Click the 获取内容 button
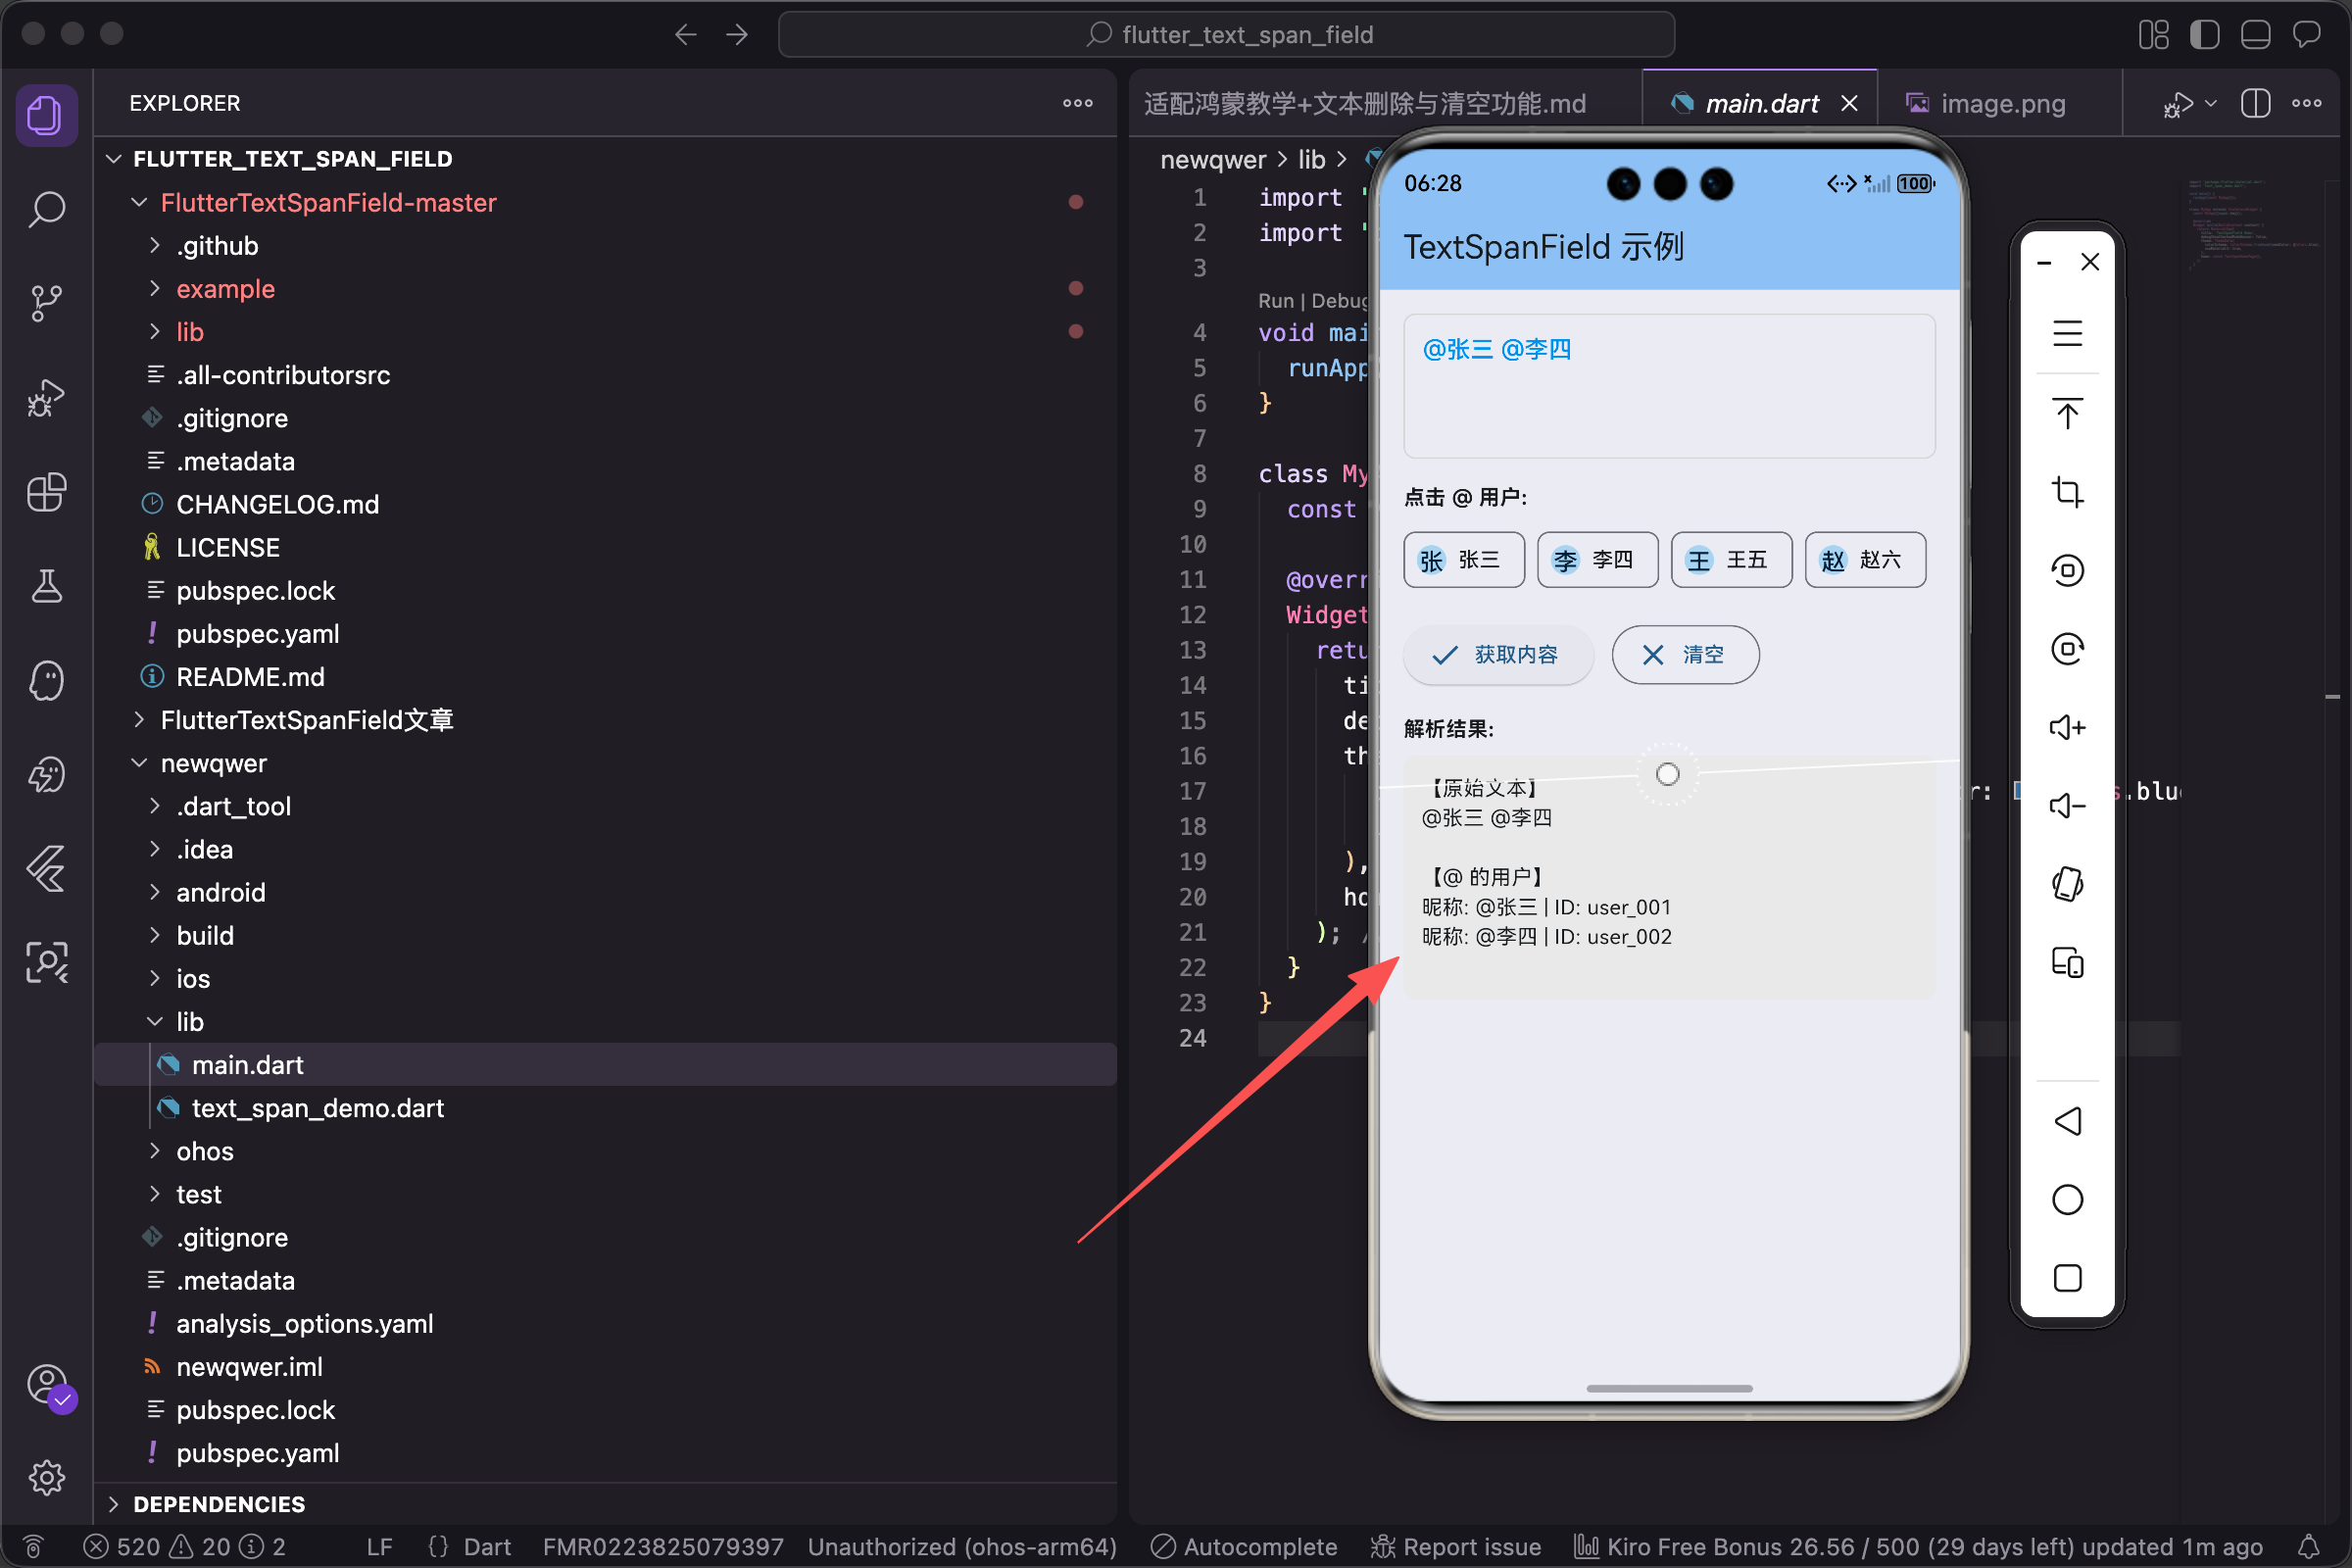Screen dimensions: 2352x1568 [1497, 655]
